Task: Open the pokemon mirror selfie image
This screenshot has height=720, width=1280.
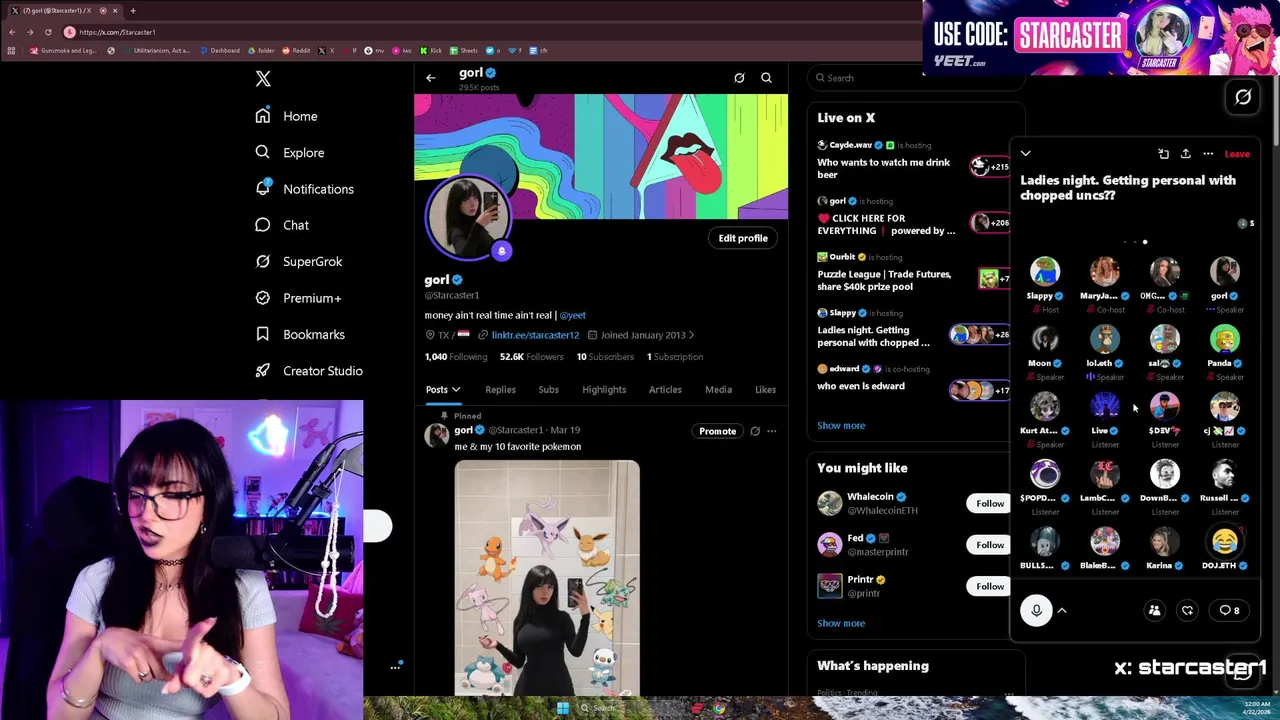Action: coord(547,577)
